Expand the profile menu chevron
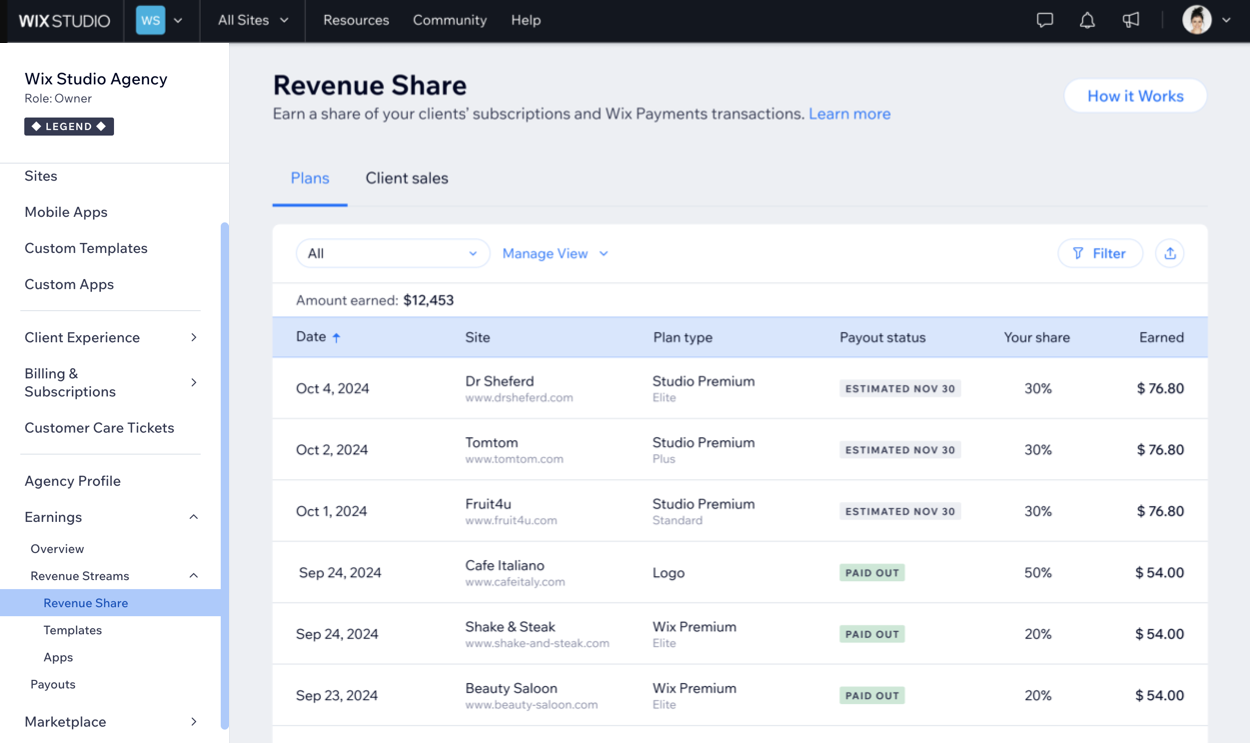 click(x=1227, y=20)
